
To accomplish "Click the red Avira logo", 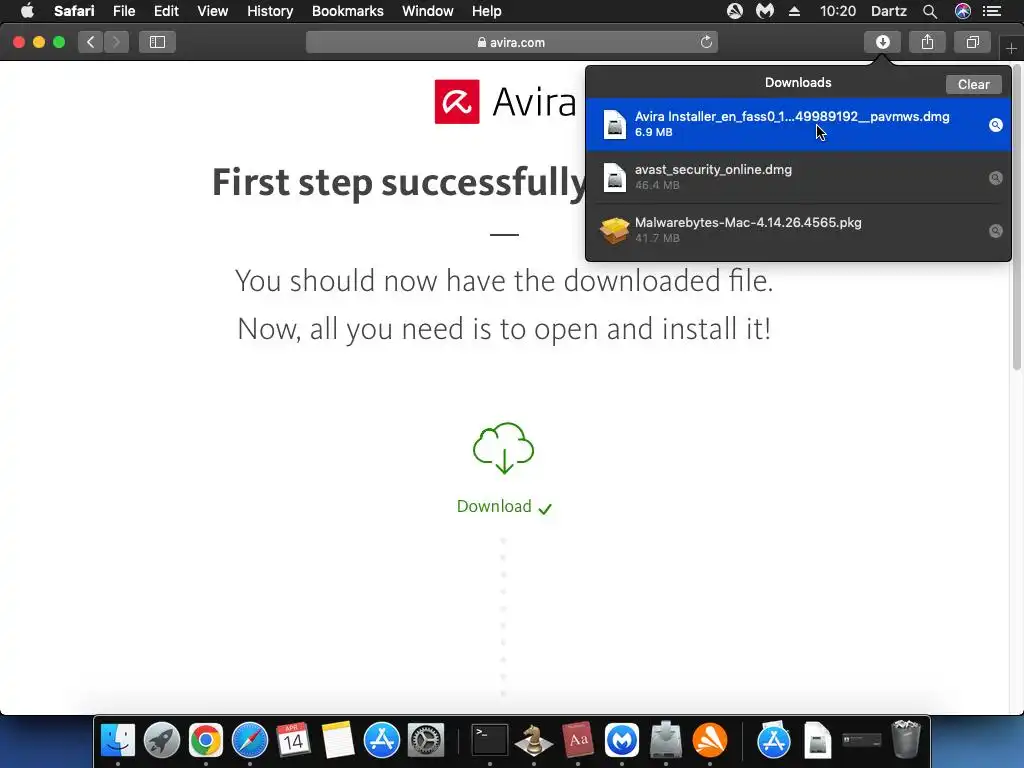I will (457, 101).
